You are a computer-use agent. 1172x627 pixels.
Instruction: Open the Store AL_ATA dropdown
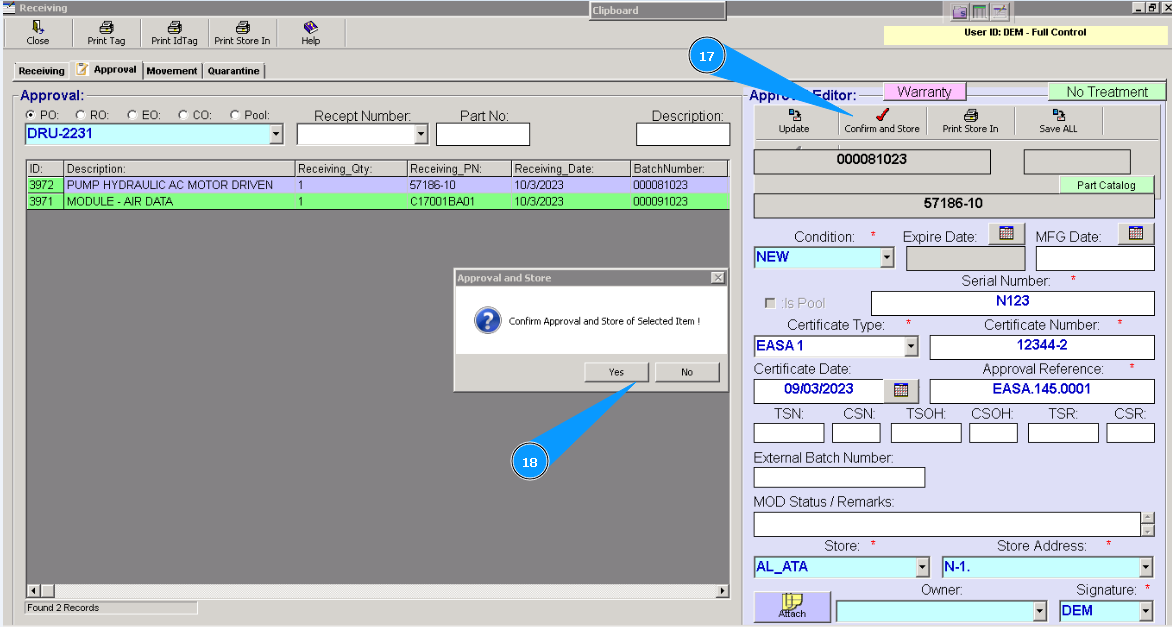[x=922, y=567]
